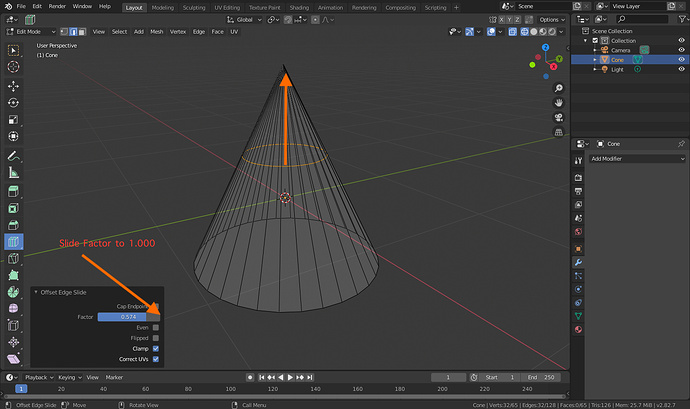Image resolution: width=690 pixels, height=409 pixels.
Task: Open the Object Data properties tab
Action: [x=578, y=316]
